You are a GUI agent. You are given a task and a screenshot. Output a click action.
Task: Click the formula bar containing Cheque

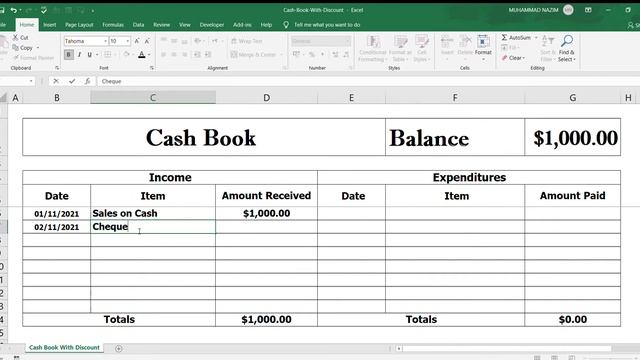[x=367, y=81]
